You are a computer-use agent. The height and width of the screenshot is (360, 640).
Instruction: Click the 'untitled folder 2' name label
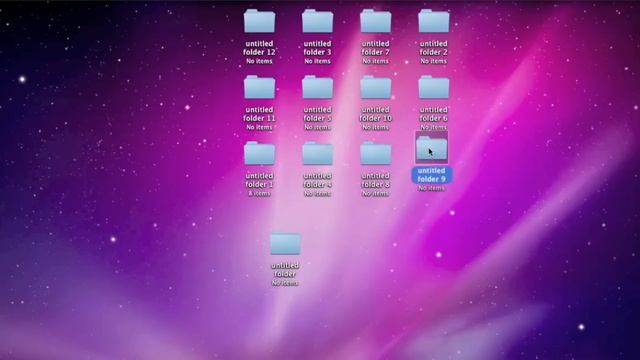433,48
